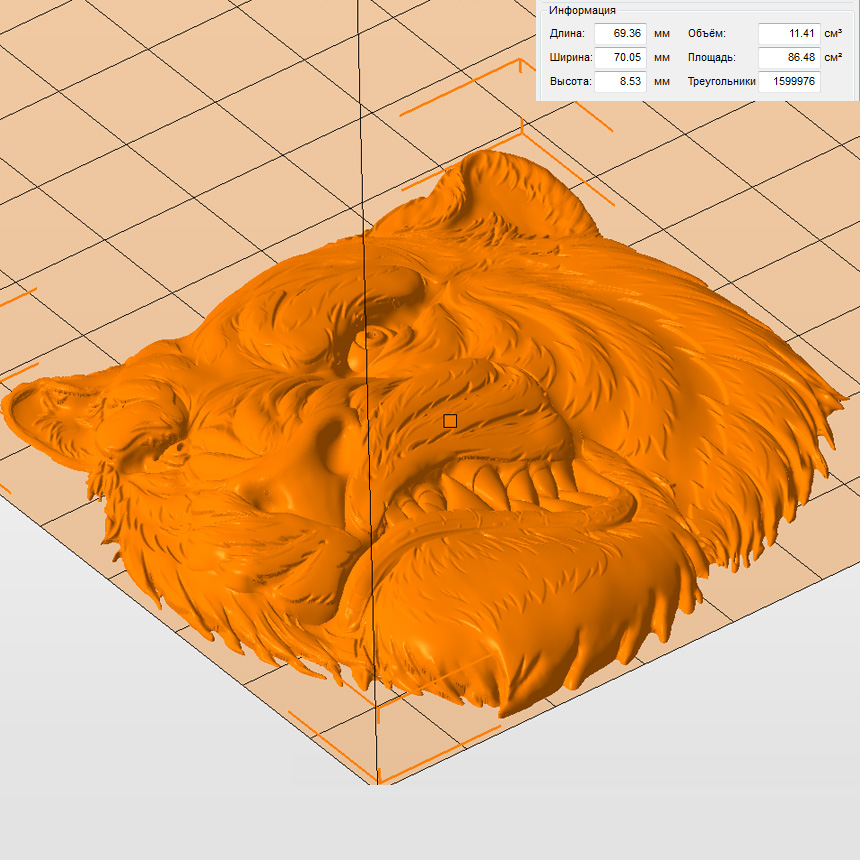This screenshot has width=860, height=860.
Task: Click the Длина label text
Action: coord(567,34)
